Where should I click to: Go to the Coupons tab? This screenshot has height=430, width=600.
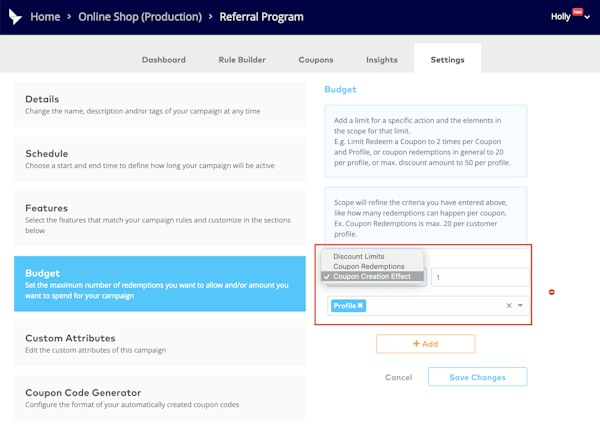[x=316, y=60]
